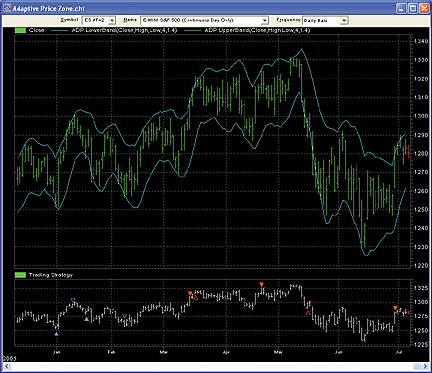Select the ADP LowerBand legend label
This screenshot has width=432, height=373.
[x=124, y=30]
